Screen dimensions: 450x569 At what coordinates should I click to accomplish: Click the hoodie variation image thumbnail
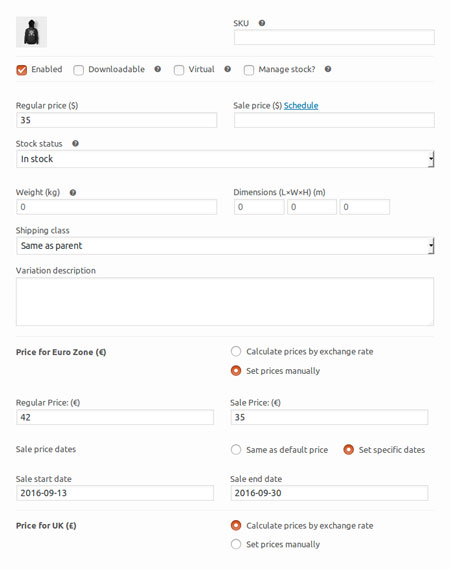click(32, 32)
